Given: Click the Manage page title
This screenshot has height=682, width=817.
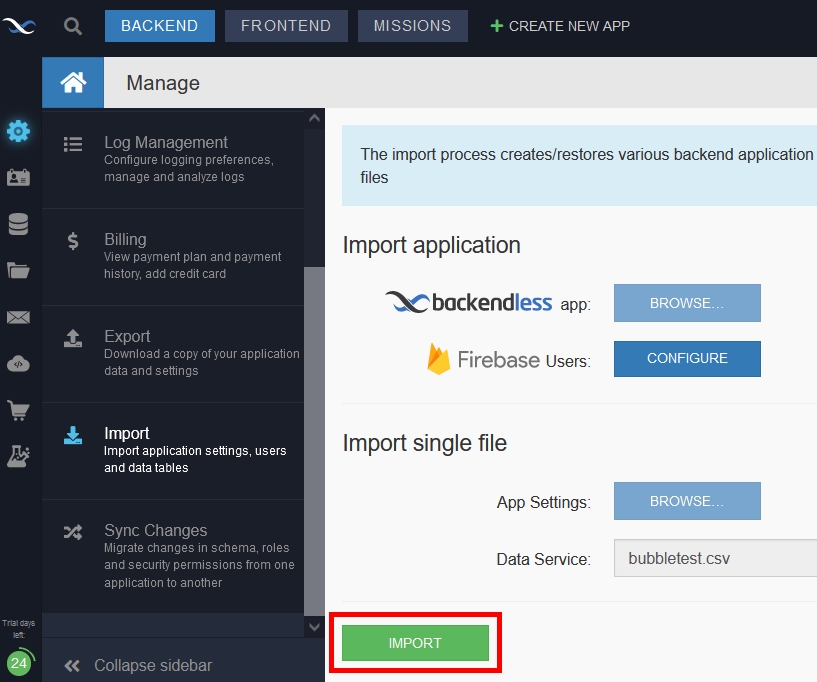Looking at the screenshot, I should (163, 83).
